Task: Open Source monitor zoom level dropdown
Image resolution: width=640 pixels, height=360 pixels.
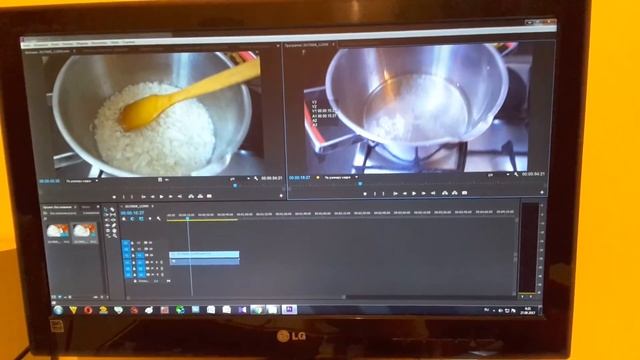Action: coord(82,181)
